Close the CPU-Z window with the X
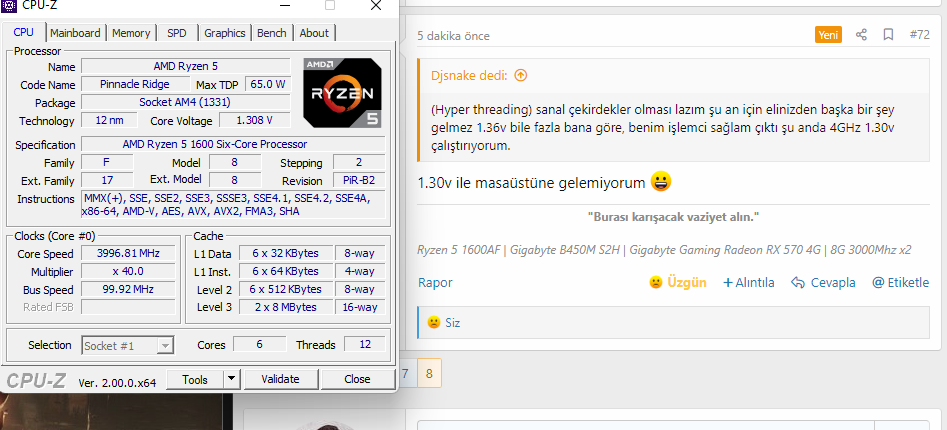Image resolution: width=947 pixels, height=430 pixels. click(x=376, y=5)
